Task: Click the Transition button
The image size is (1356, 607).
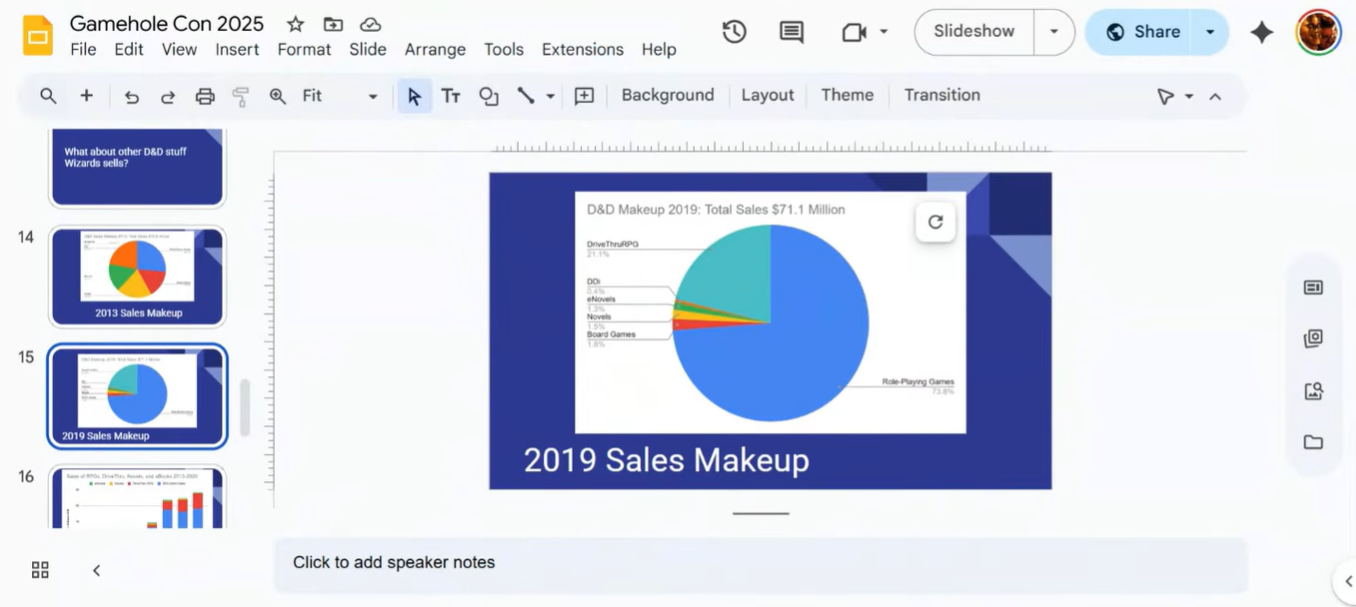Action: tap(942, 95)
